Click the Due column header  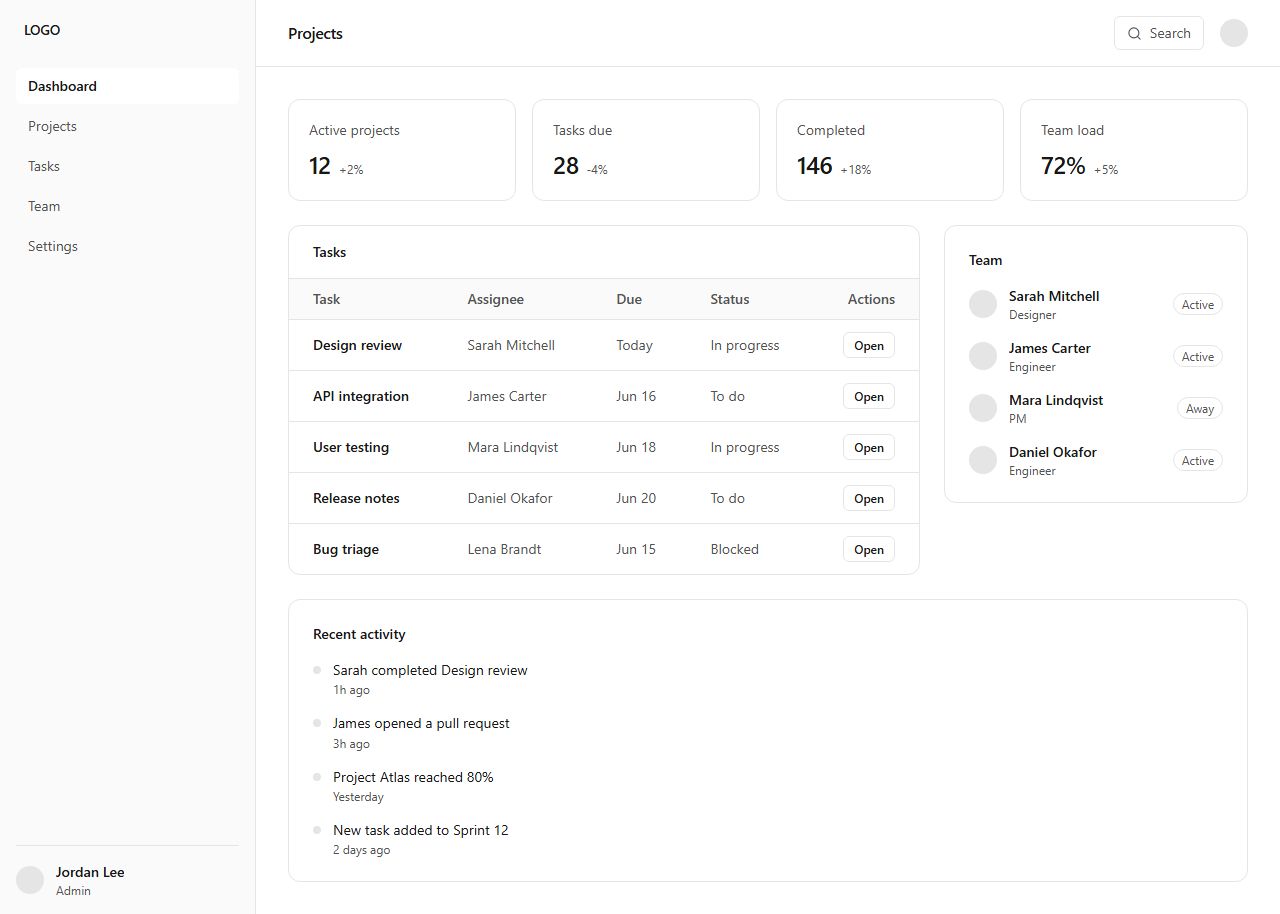coord(629,299)
